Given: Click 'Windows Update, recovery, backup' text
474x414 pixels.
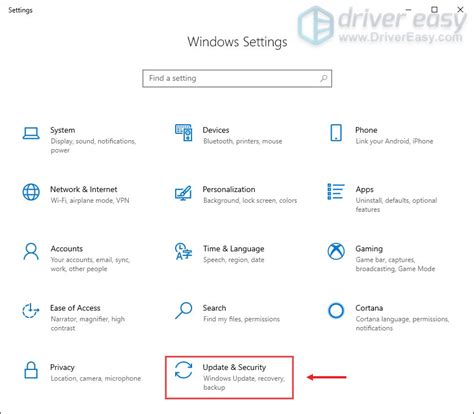Looking at the screenshot, I should pos(244,383).
